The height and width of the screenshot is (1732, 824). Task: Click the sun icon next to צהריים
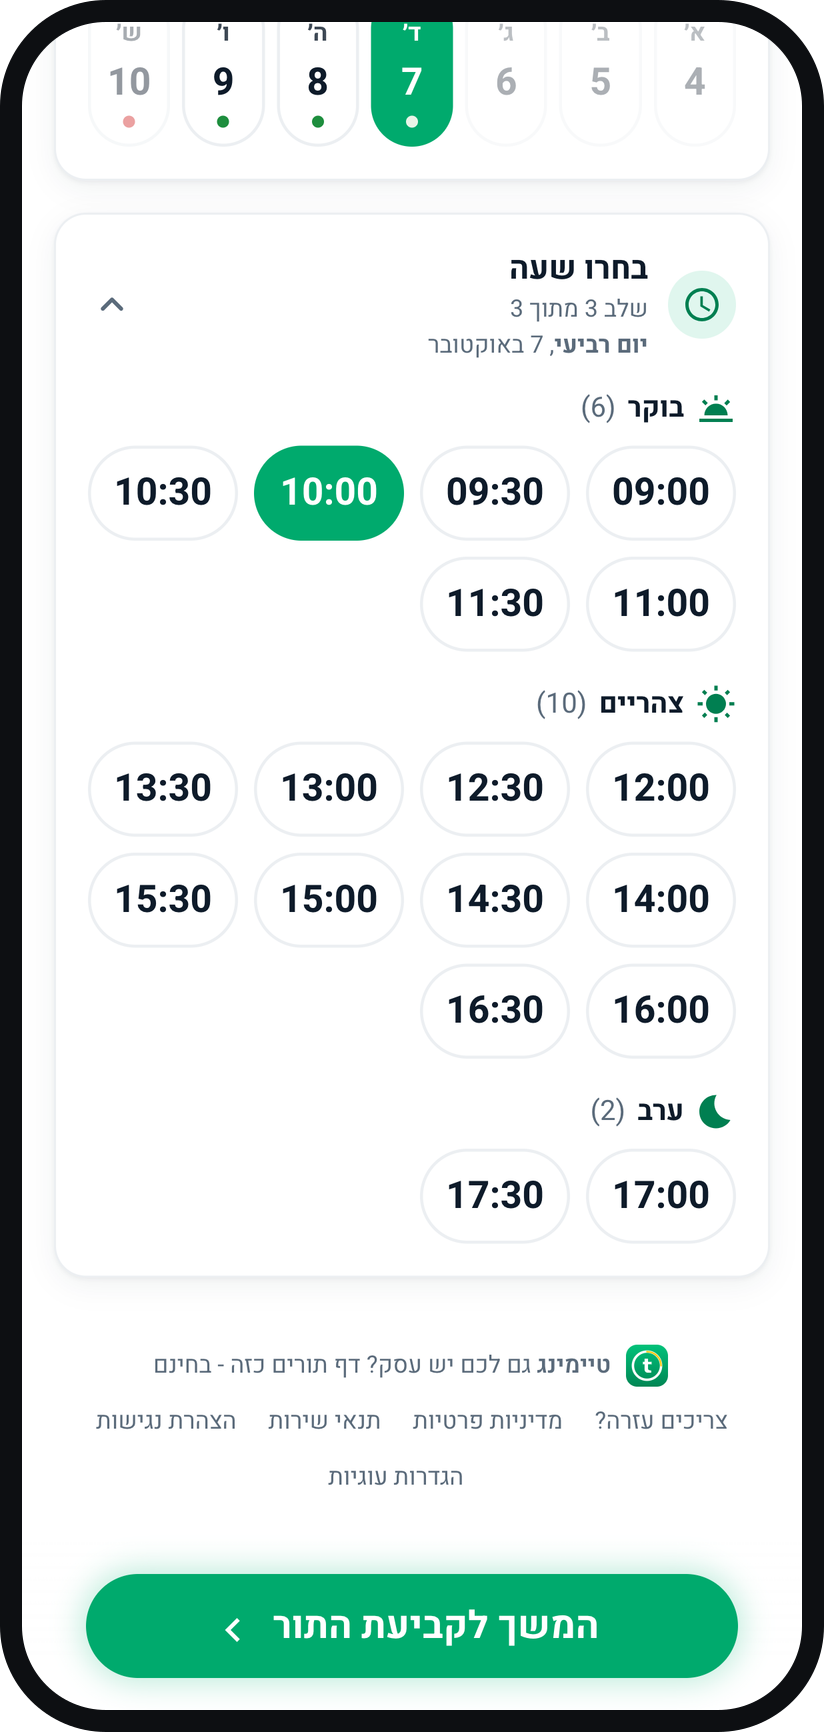[x=716, y=704]
